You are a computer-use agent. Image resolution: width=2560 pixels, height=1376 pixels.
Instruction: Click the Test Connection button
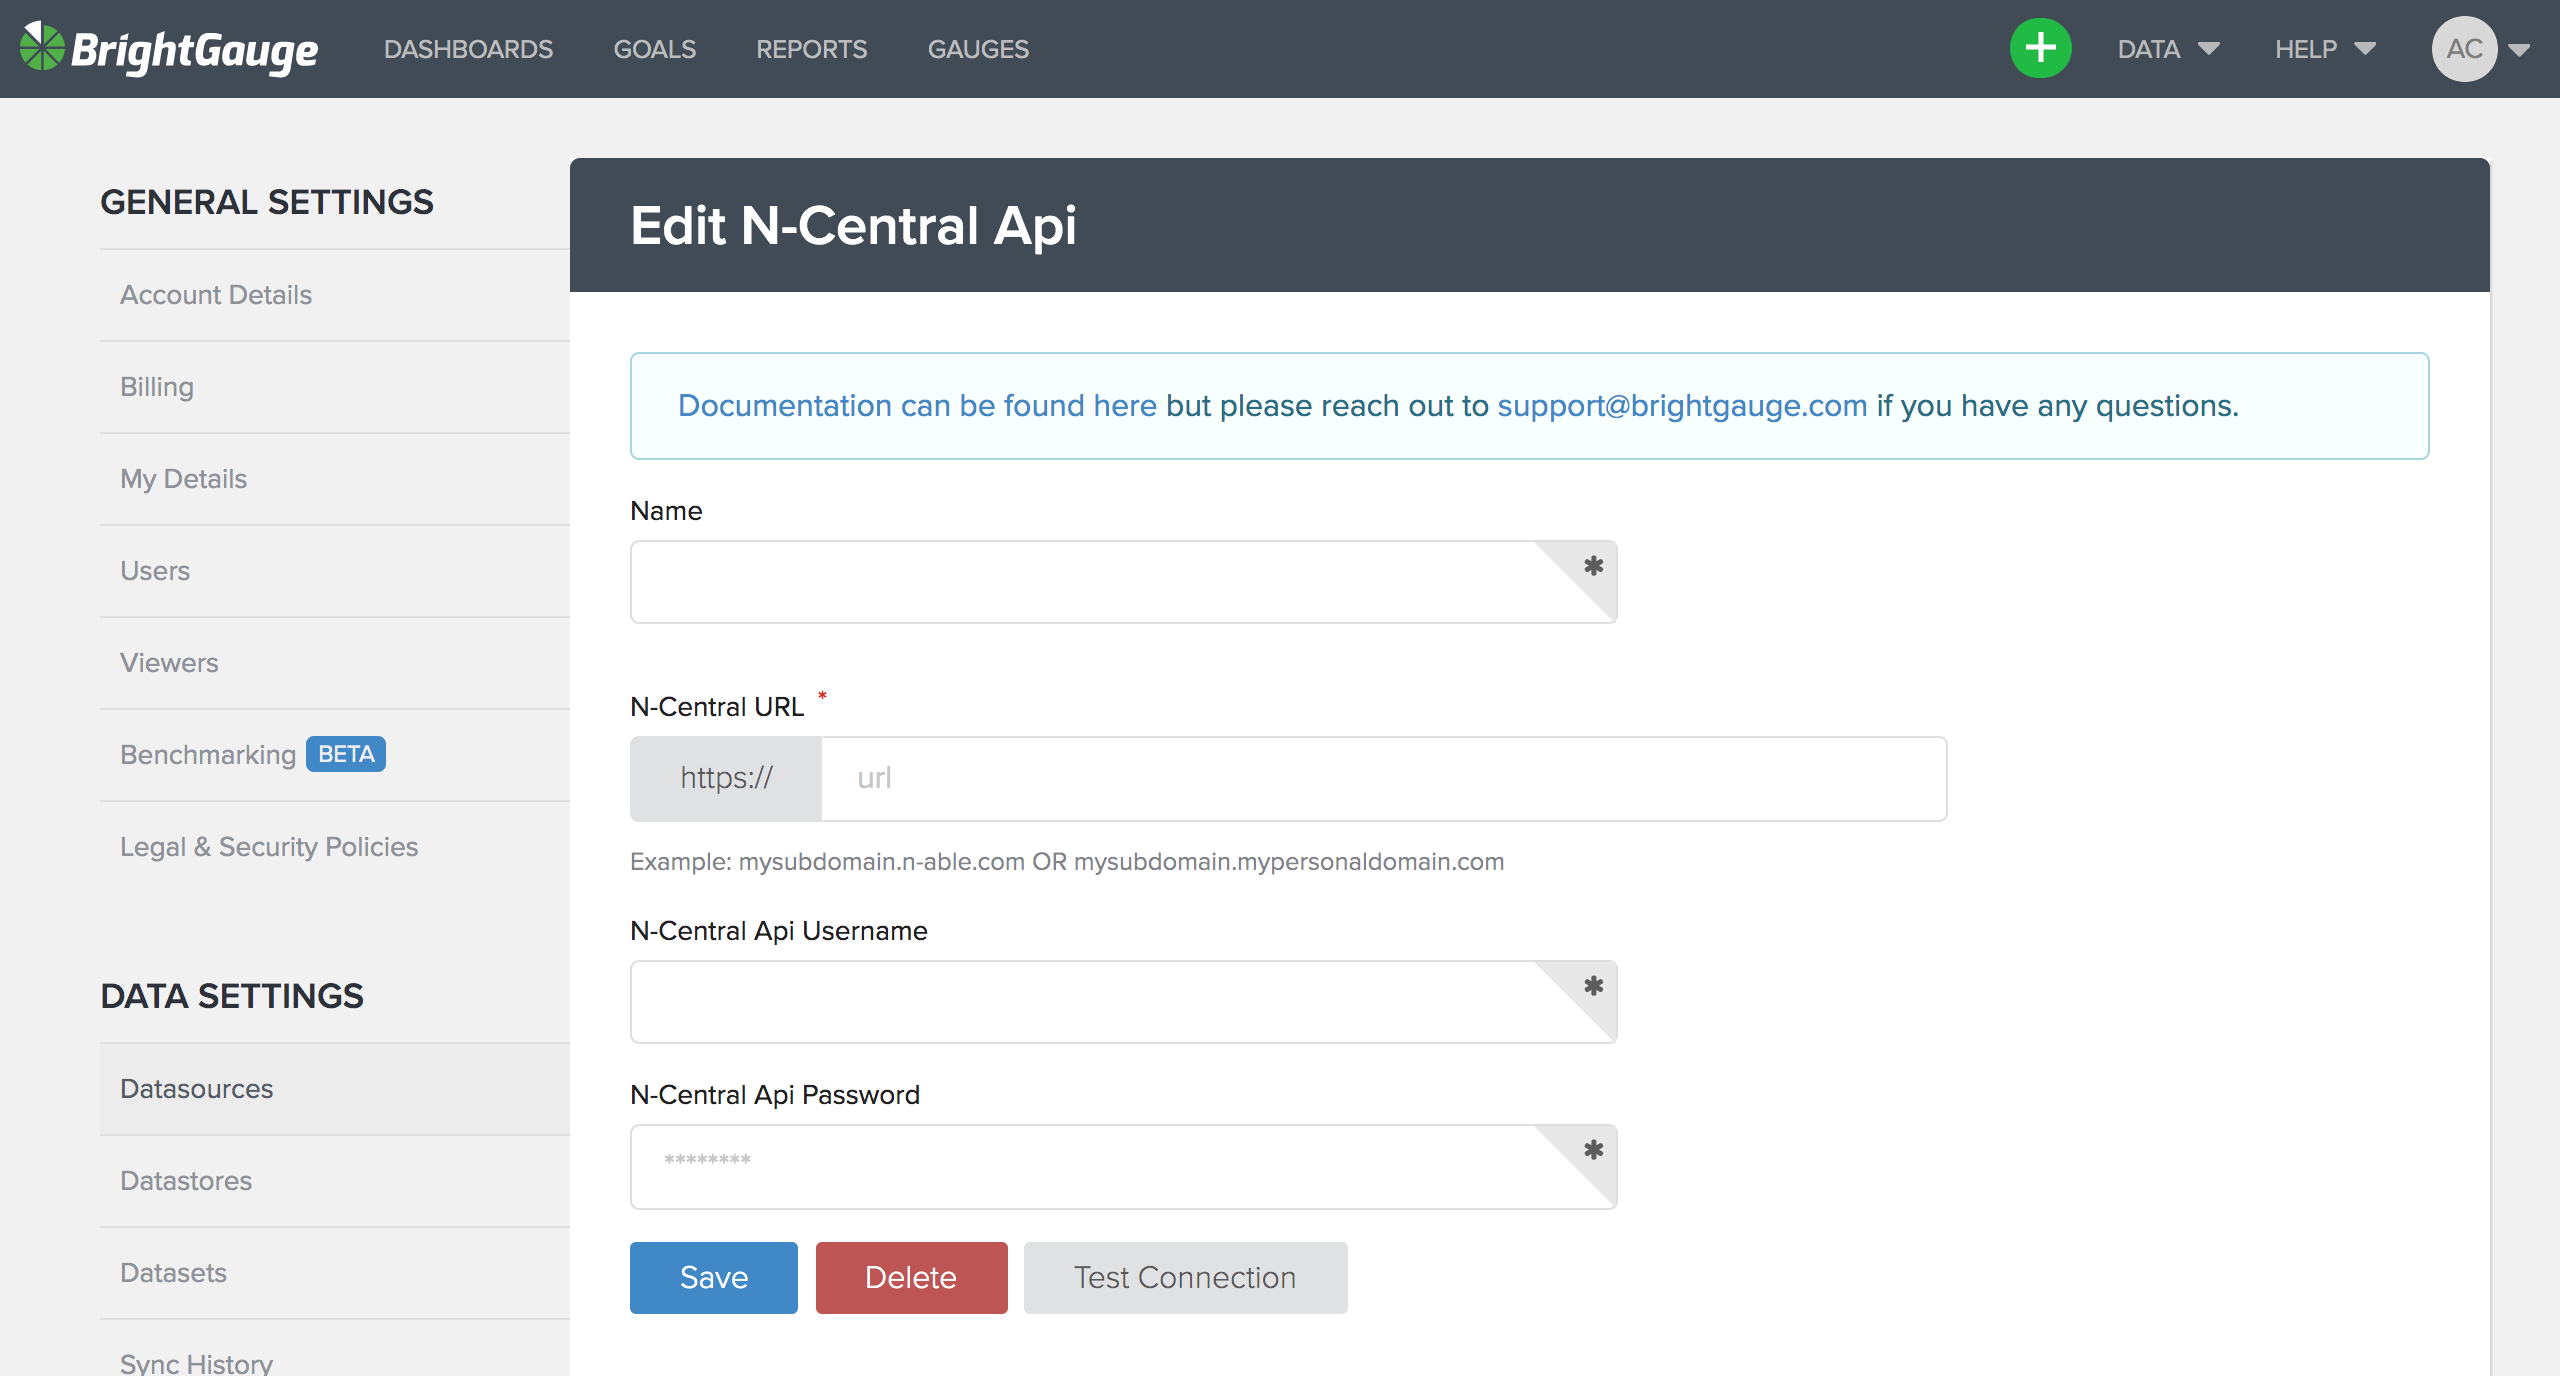[x=1185, y=1277]
